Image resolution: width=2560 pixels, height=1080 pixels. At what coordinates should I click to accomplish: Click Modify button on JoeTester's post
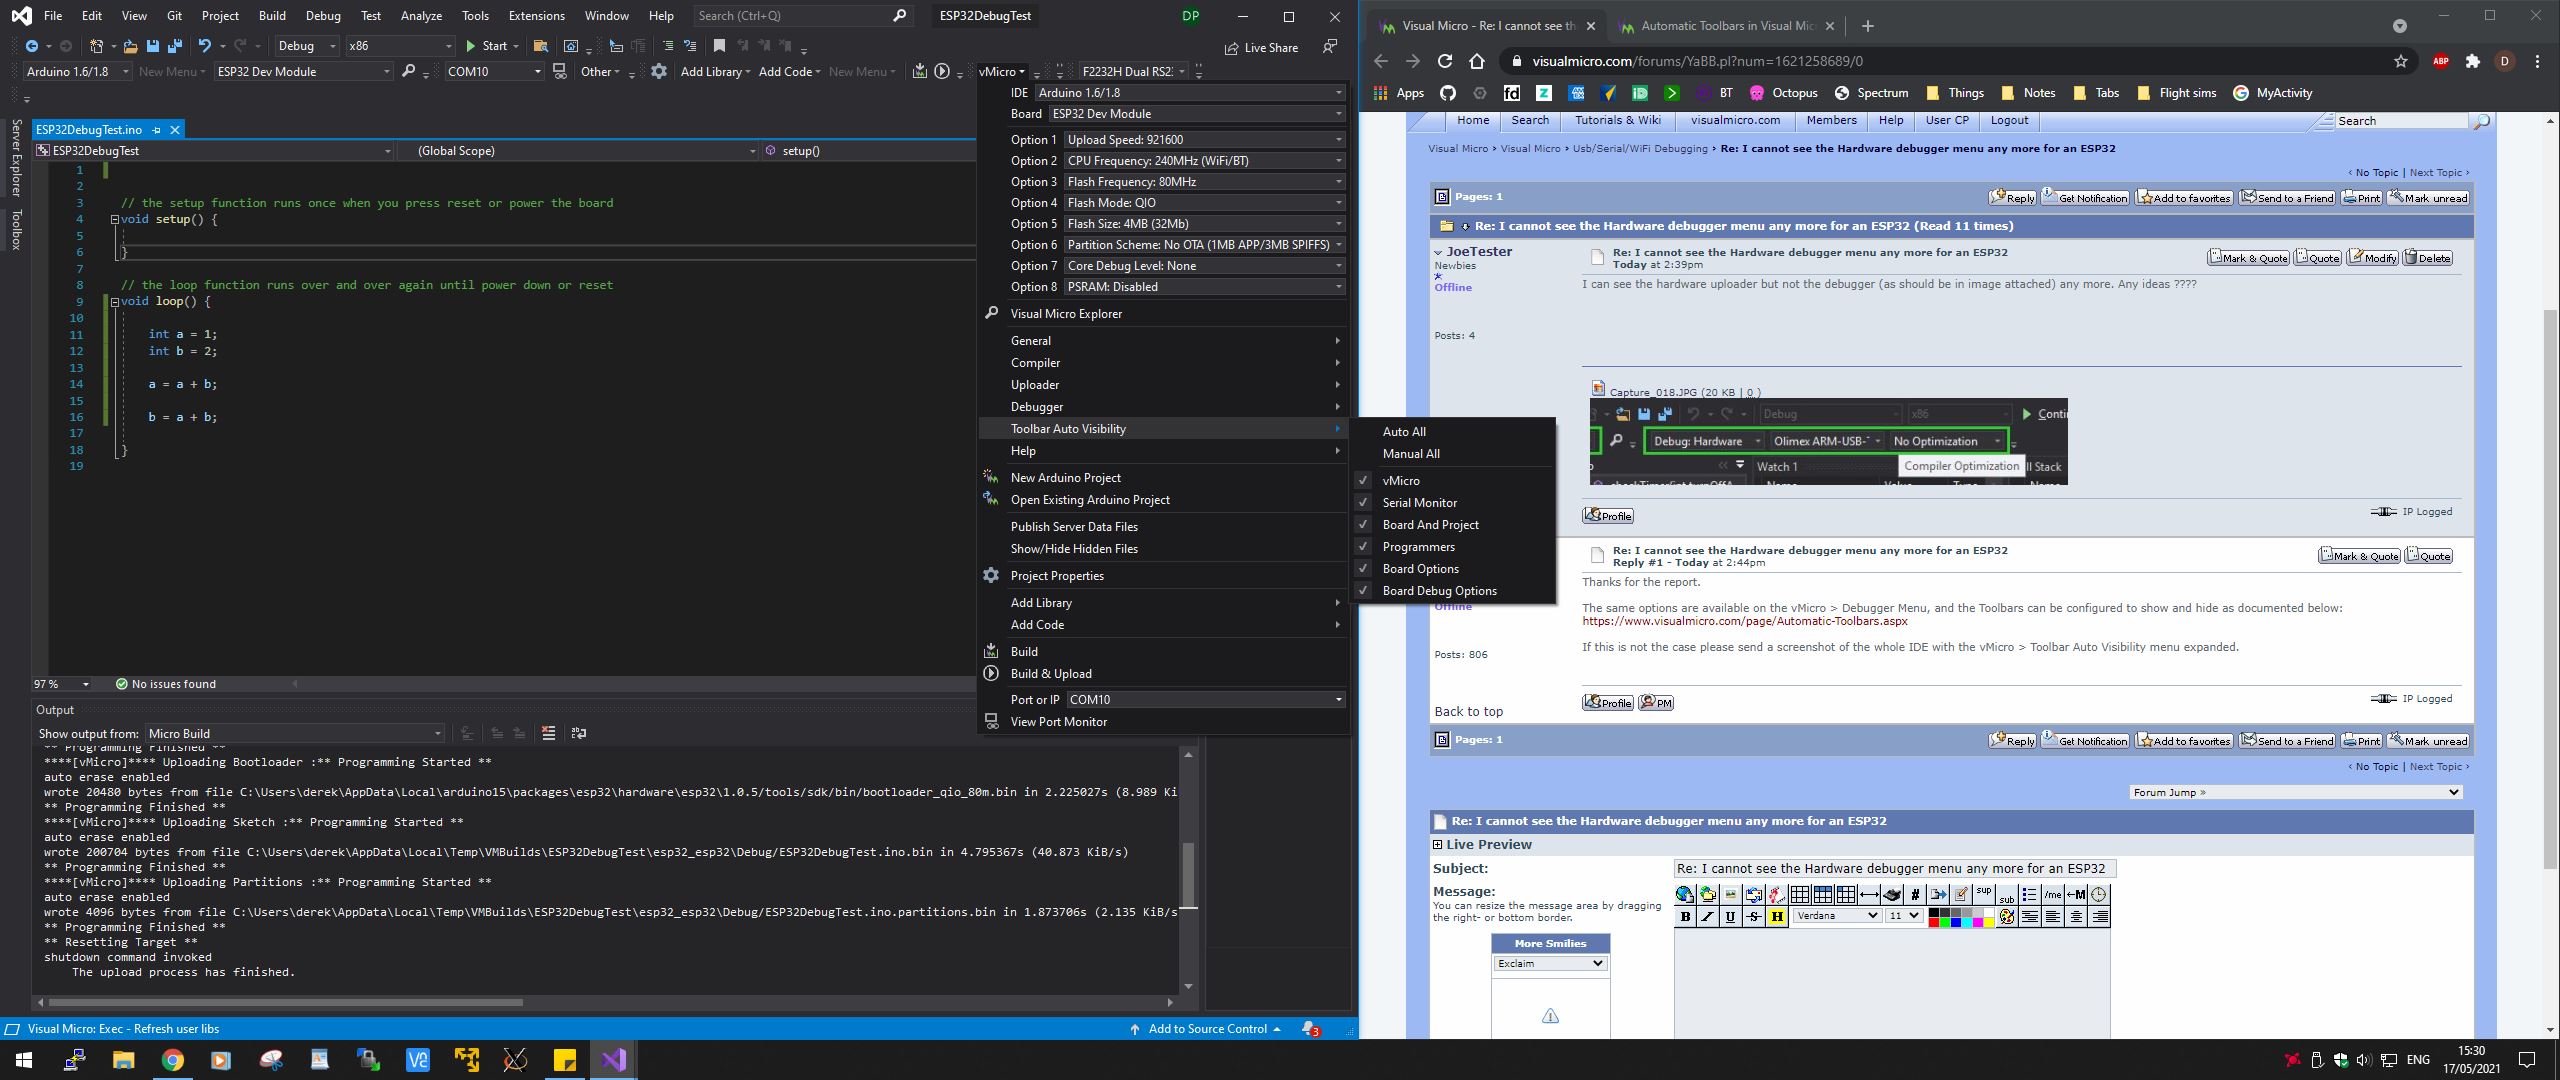(x=2373, y=258)
